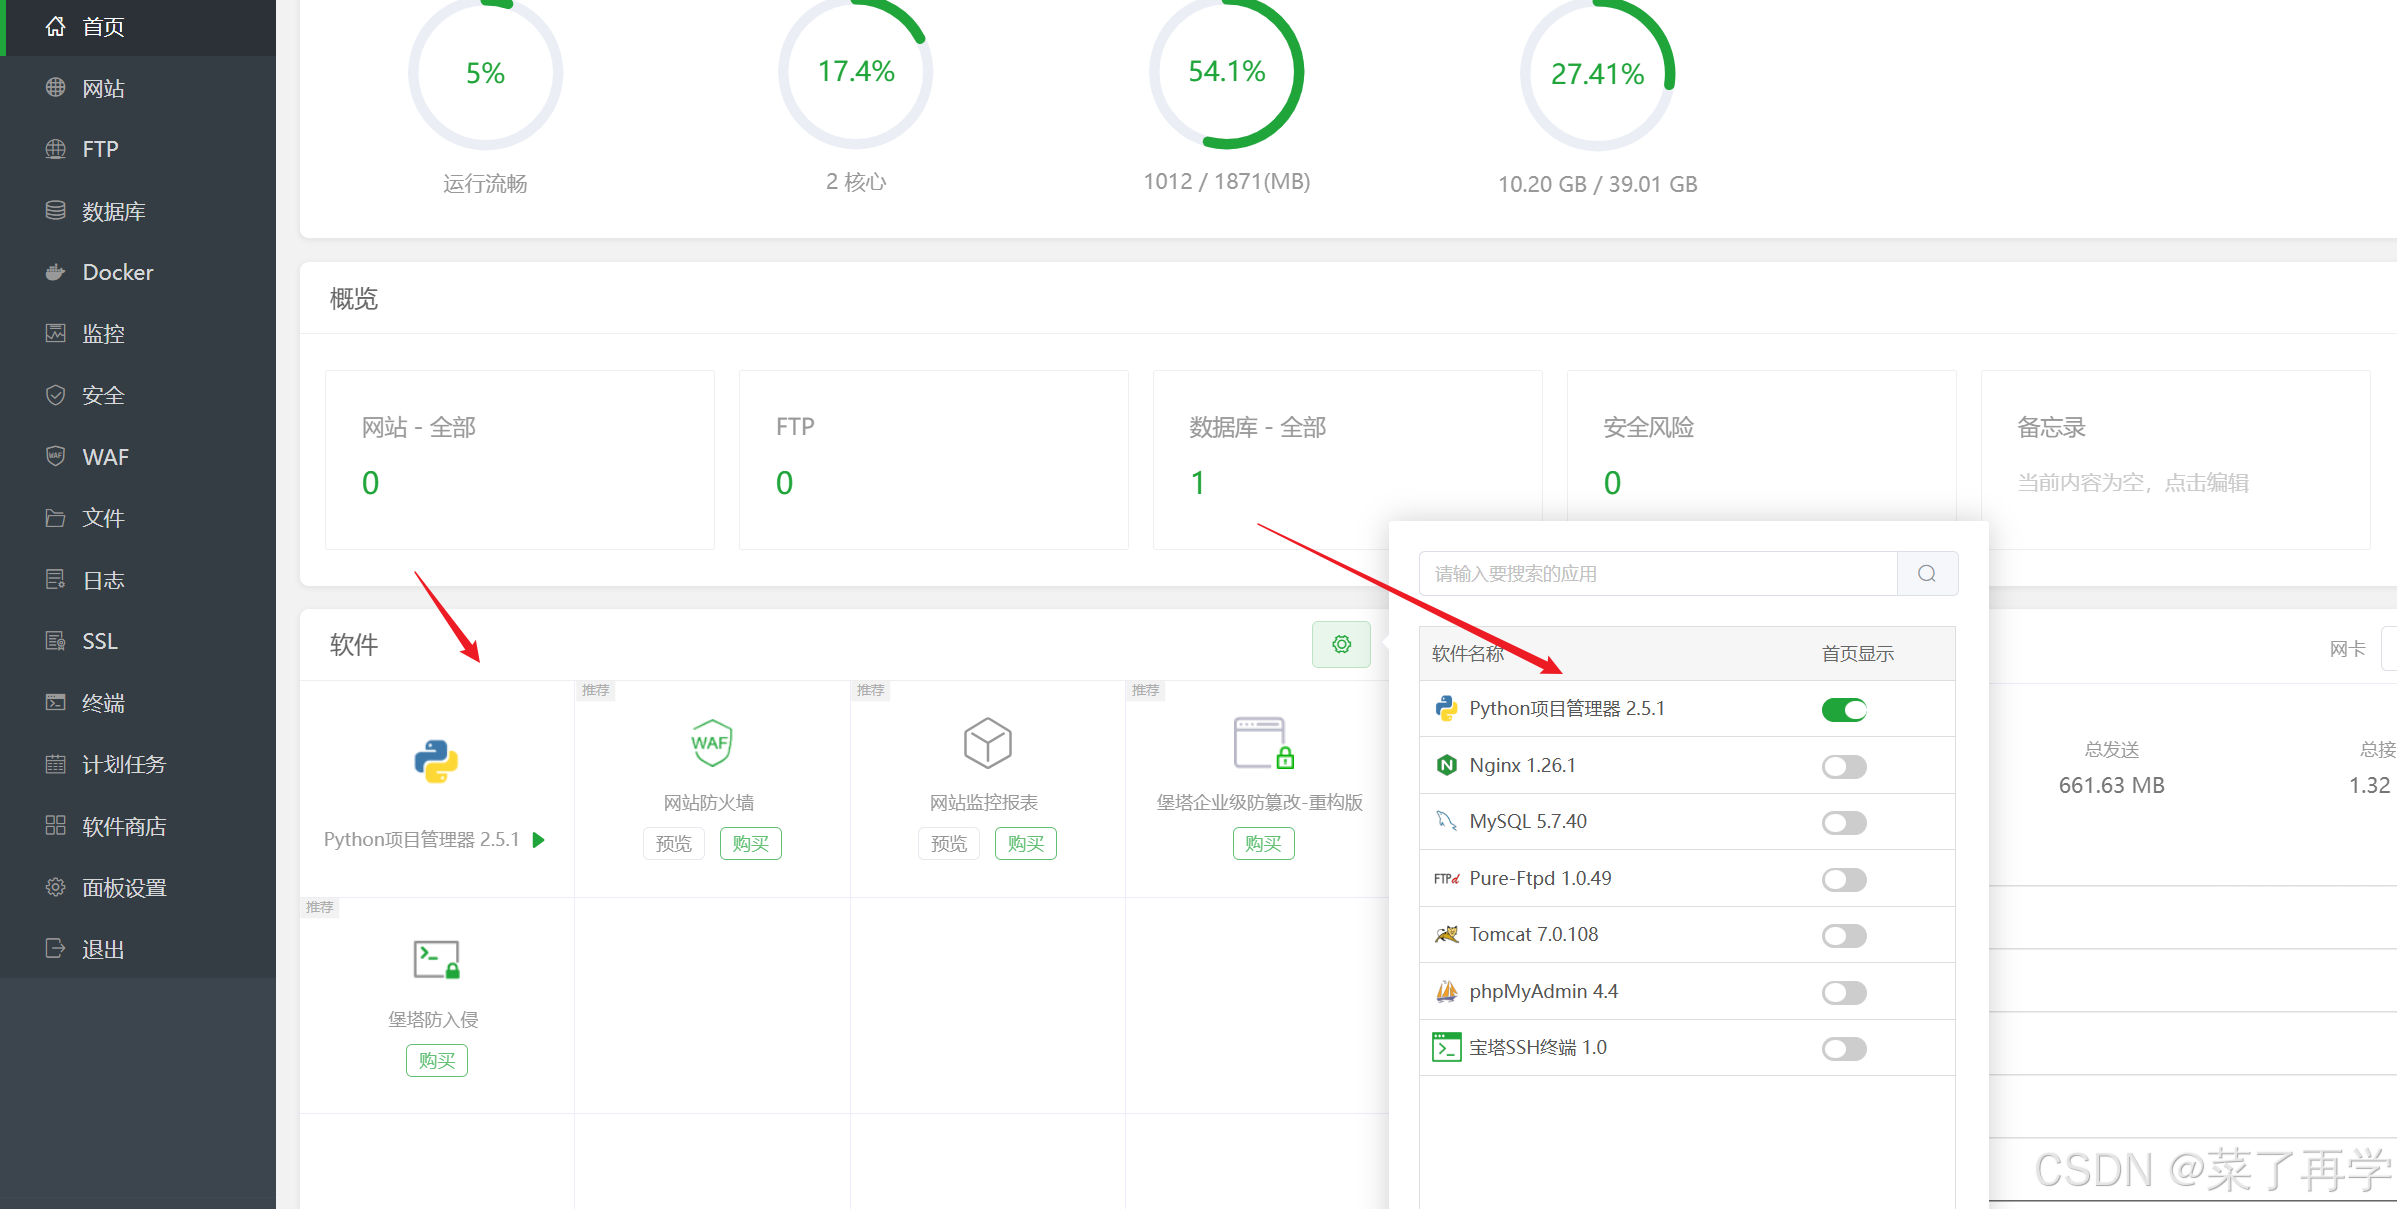Open the Python项目管理器 icon in software grid
2397x1209 pixels.
pyautogui.click(x=436, y=762)
